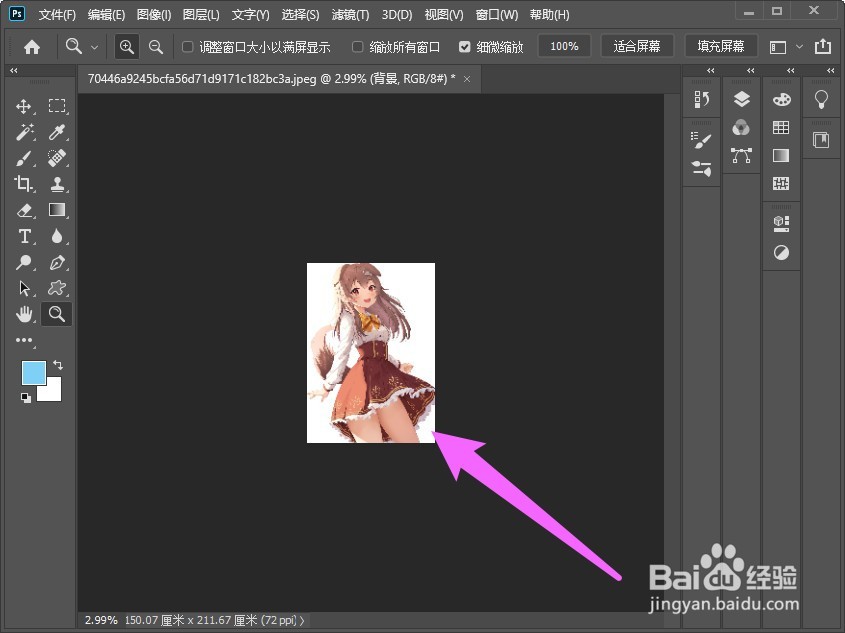Image resolution: width=845 pixels, height=633 pixels.
Task: Open workspace switcher dropdown arrow
Action: pos(800,47)
